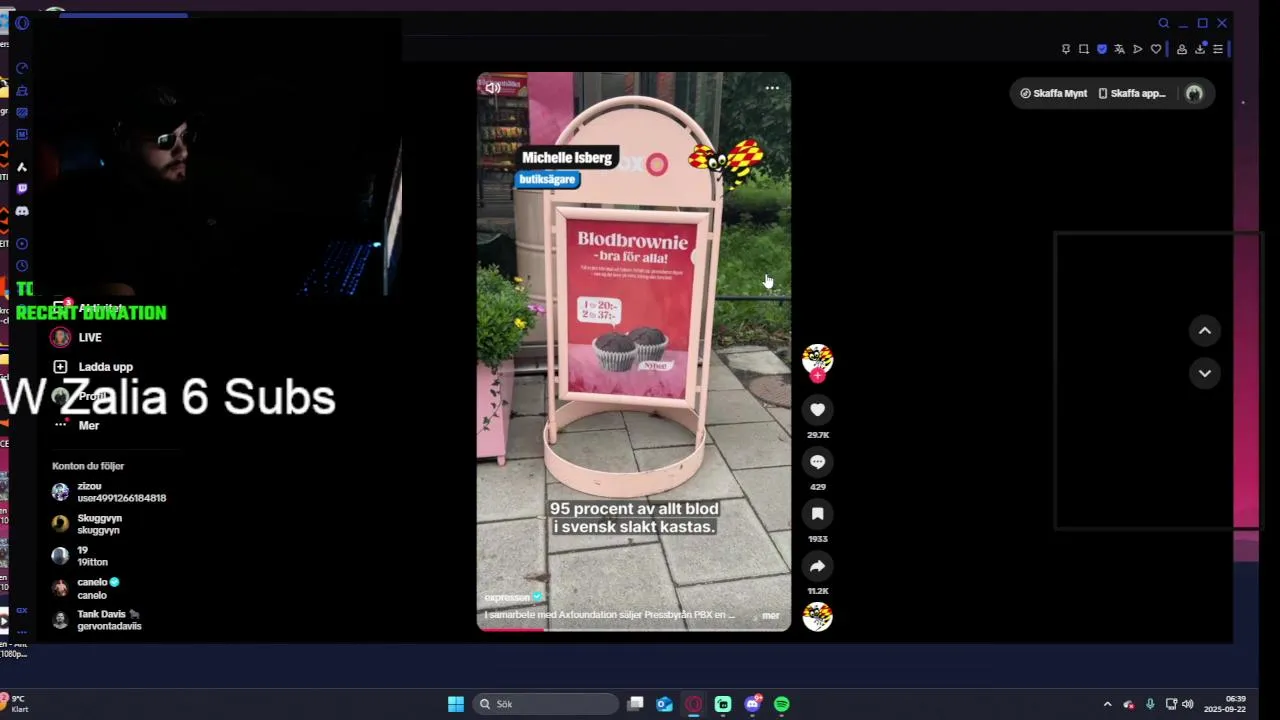Open the browser translate icon
The image size is (1280, 720).
click(1119, 49)
